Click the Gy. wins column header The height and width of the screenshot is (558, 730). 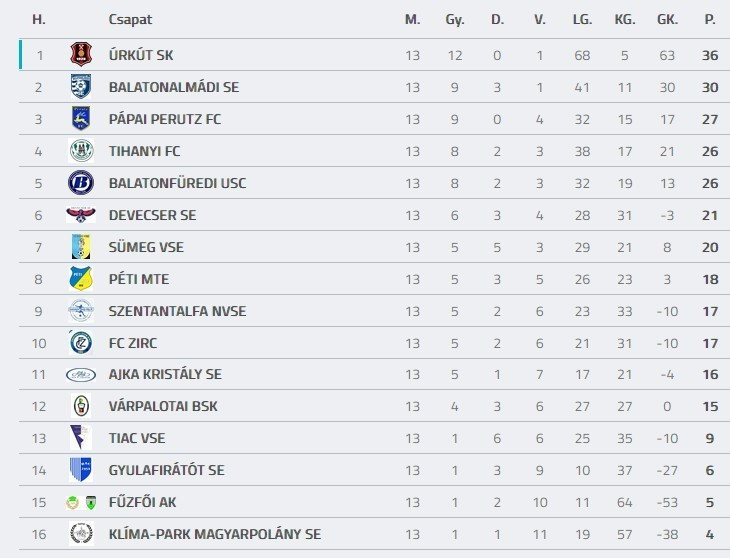tap(455, 19)
